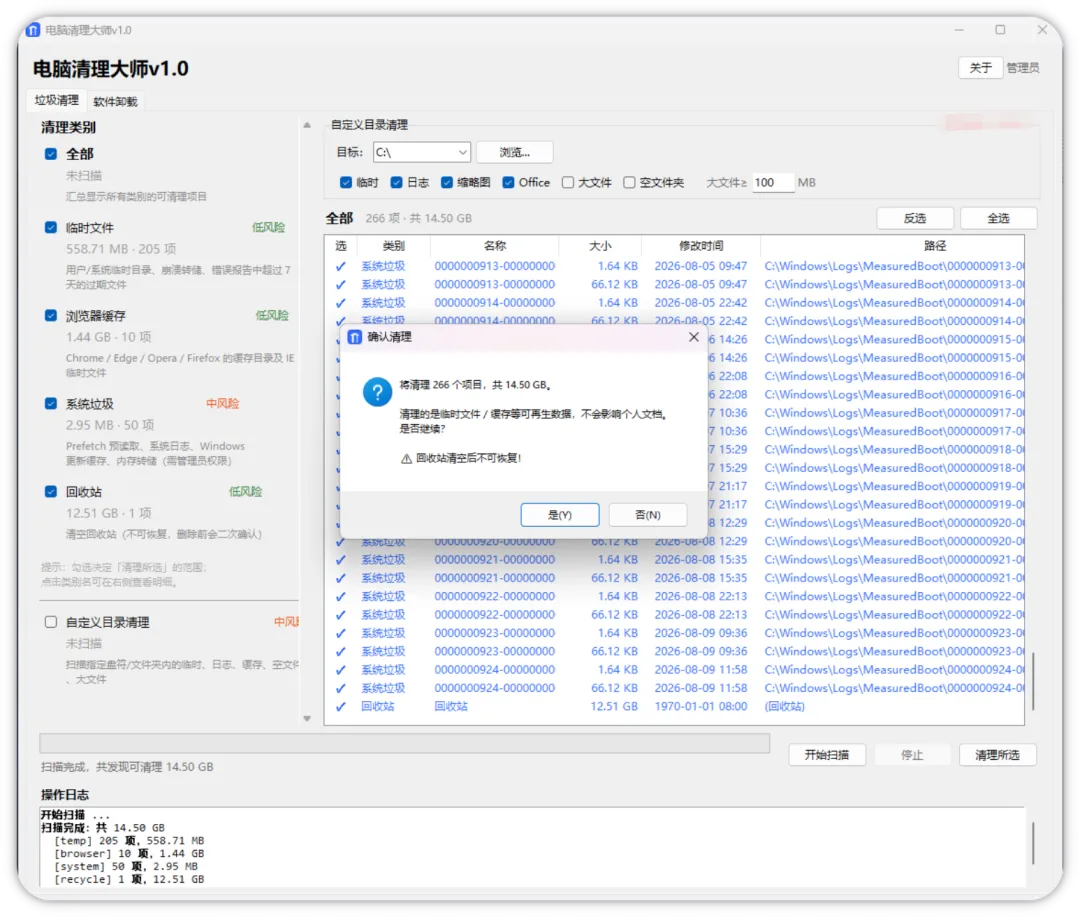Confirm cleaning with 是(Y) button
This screenshot has width=1080, height=917.
tap(559, 515)
